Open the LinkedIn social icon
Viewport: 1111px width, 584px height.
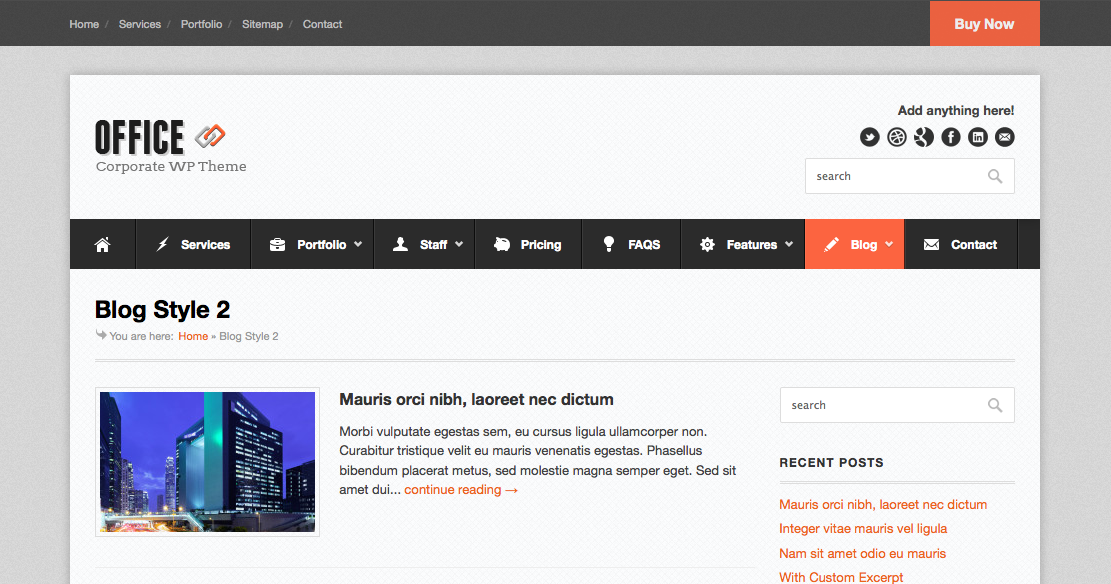click(x=978, y=137)
